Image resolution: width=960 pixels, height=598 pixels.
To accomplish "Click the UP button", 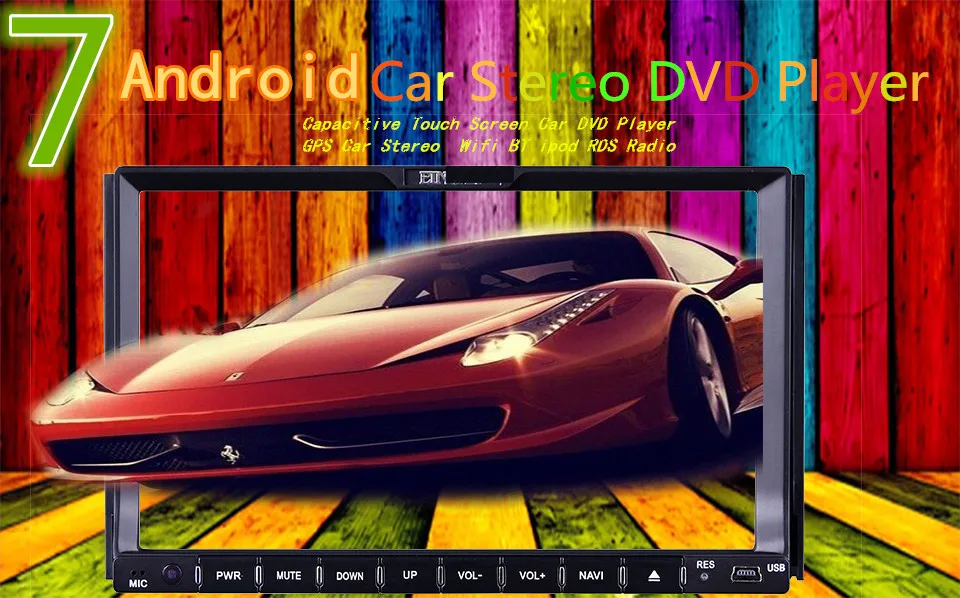I will [410, 575].
